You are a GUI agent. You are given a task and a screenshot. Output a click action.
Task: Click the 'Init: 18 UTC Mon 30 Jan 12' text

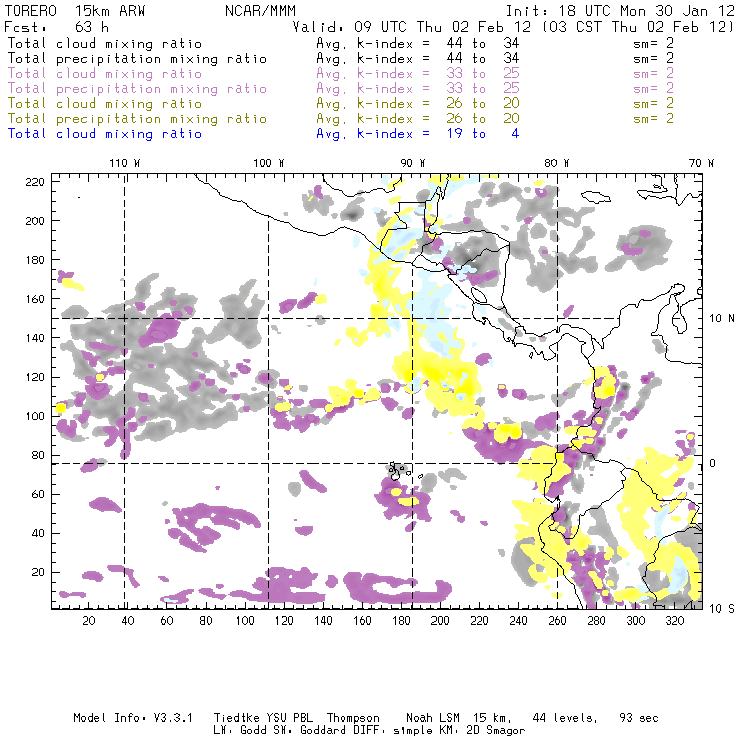pyautogui.click(x=620, y=11)
